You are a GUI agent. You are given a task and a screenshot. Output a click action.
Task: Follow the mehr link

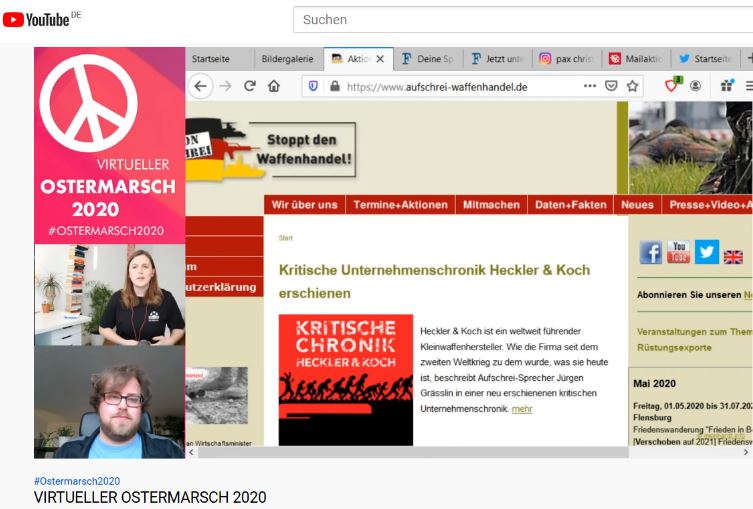(x=522, y=409)
